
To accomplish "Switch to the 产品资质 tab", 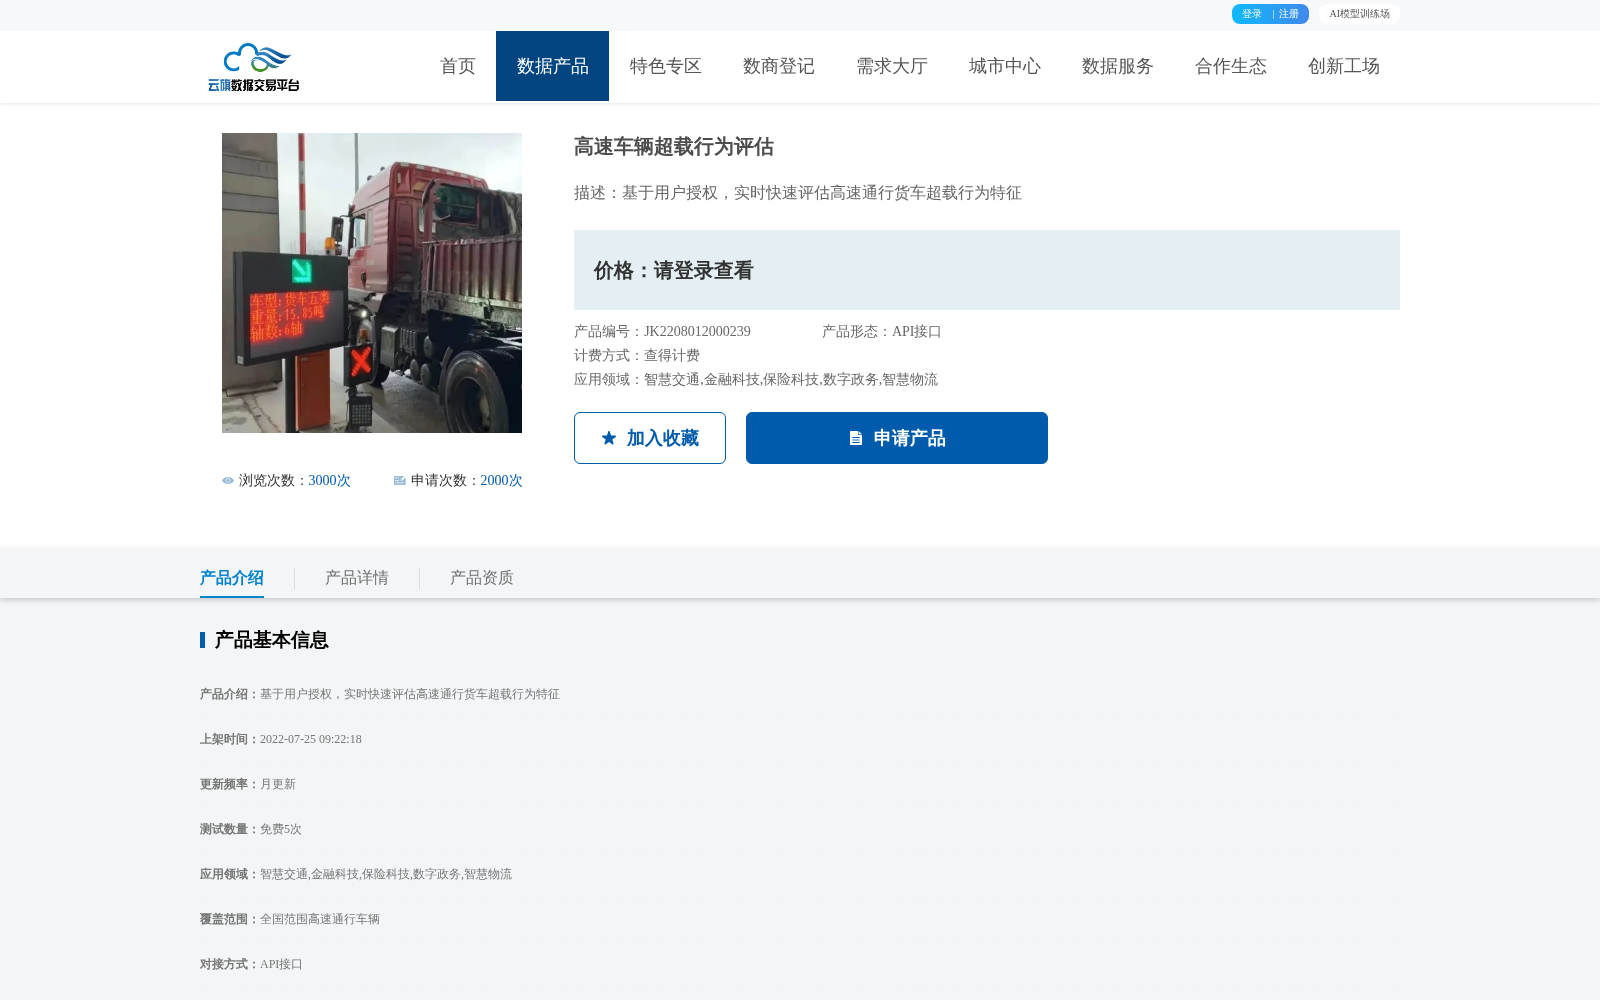I will tap(482, 578).
